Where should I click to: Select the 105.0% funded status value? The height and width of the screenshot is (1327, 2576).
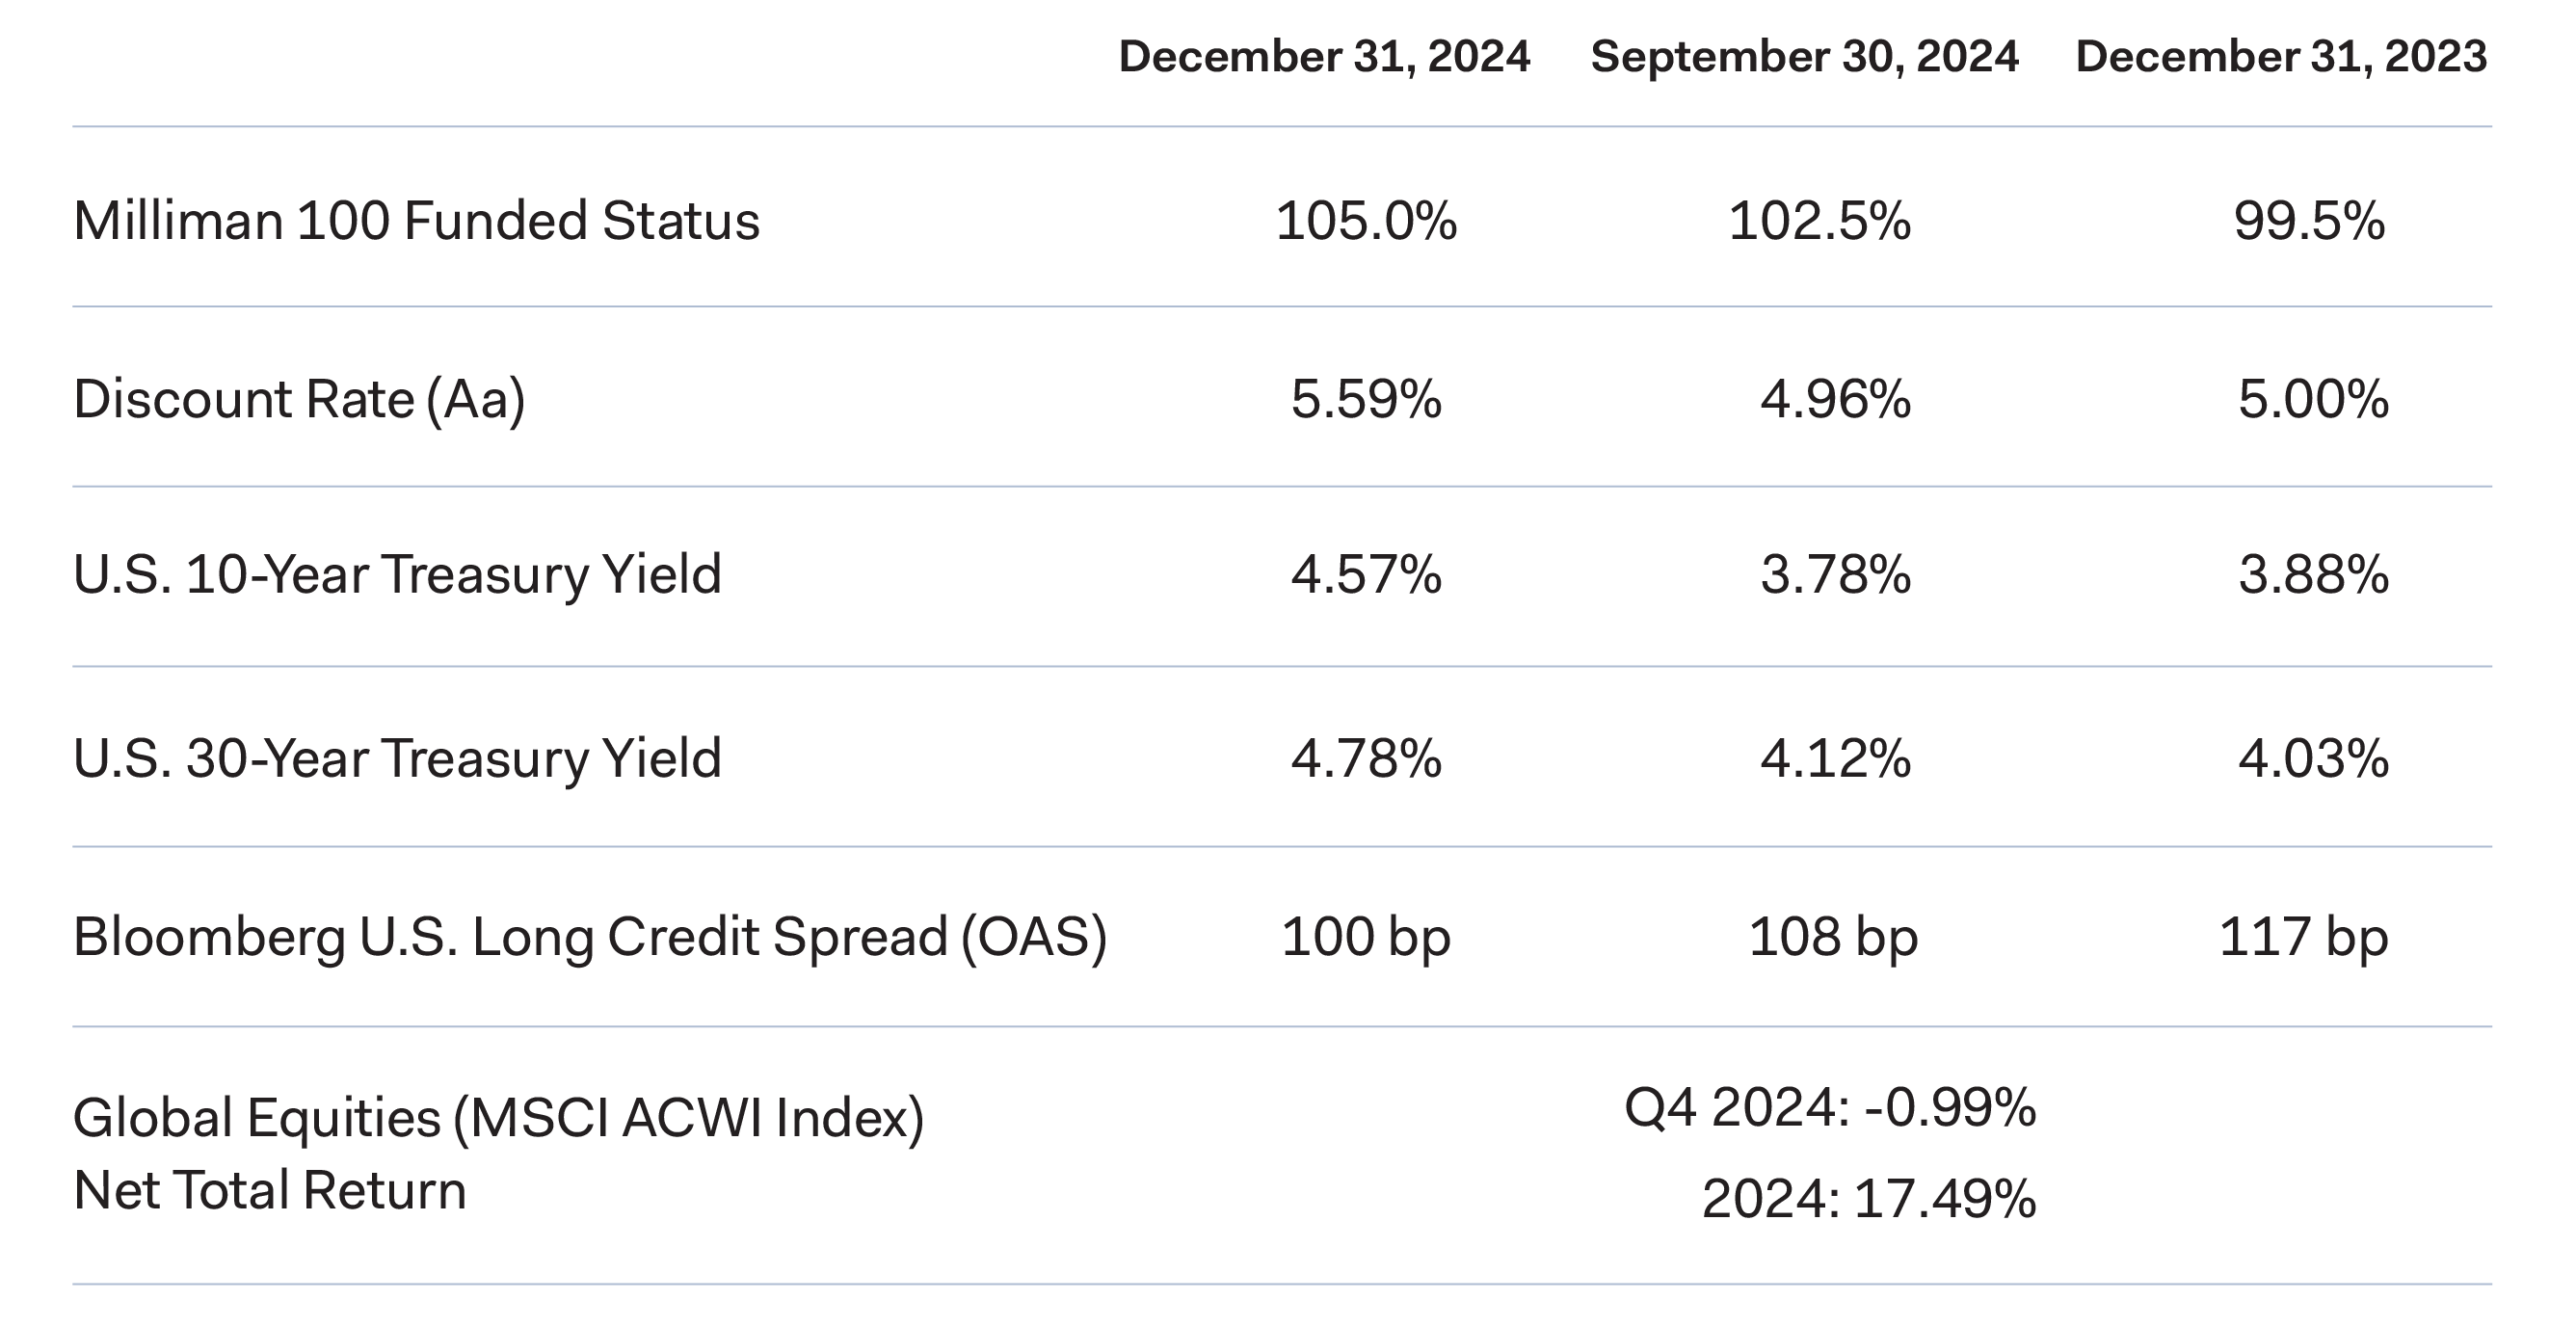pyautogui.click(x=1366, y=220)
